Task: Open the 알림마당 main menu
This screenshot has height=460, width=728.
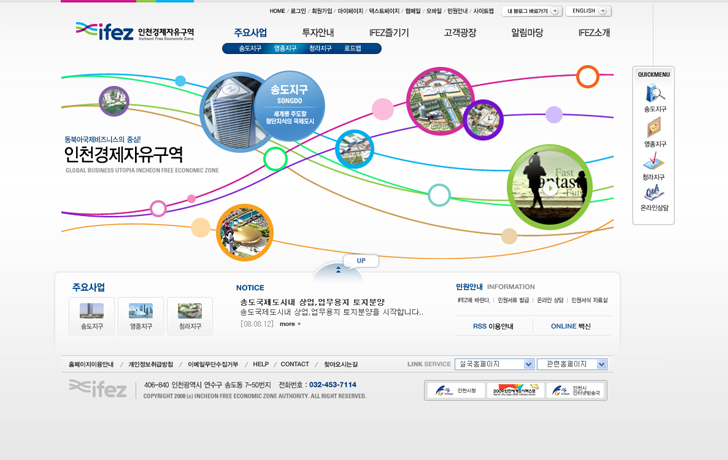Action: 527,32
